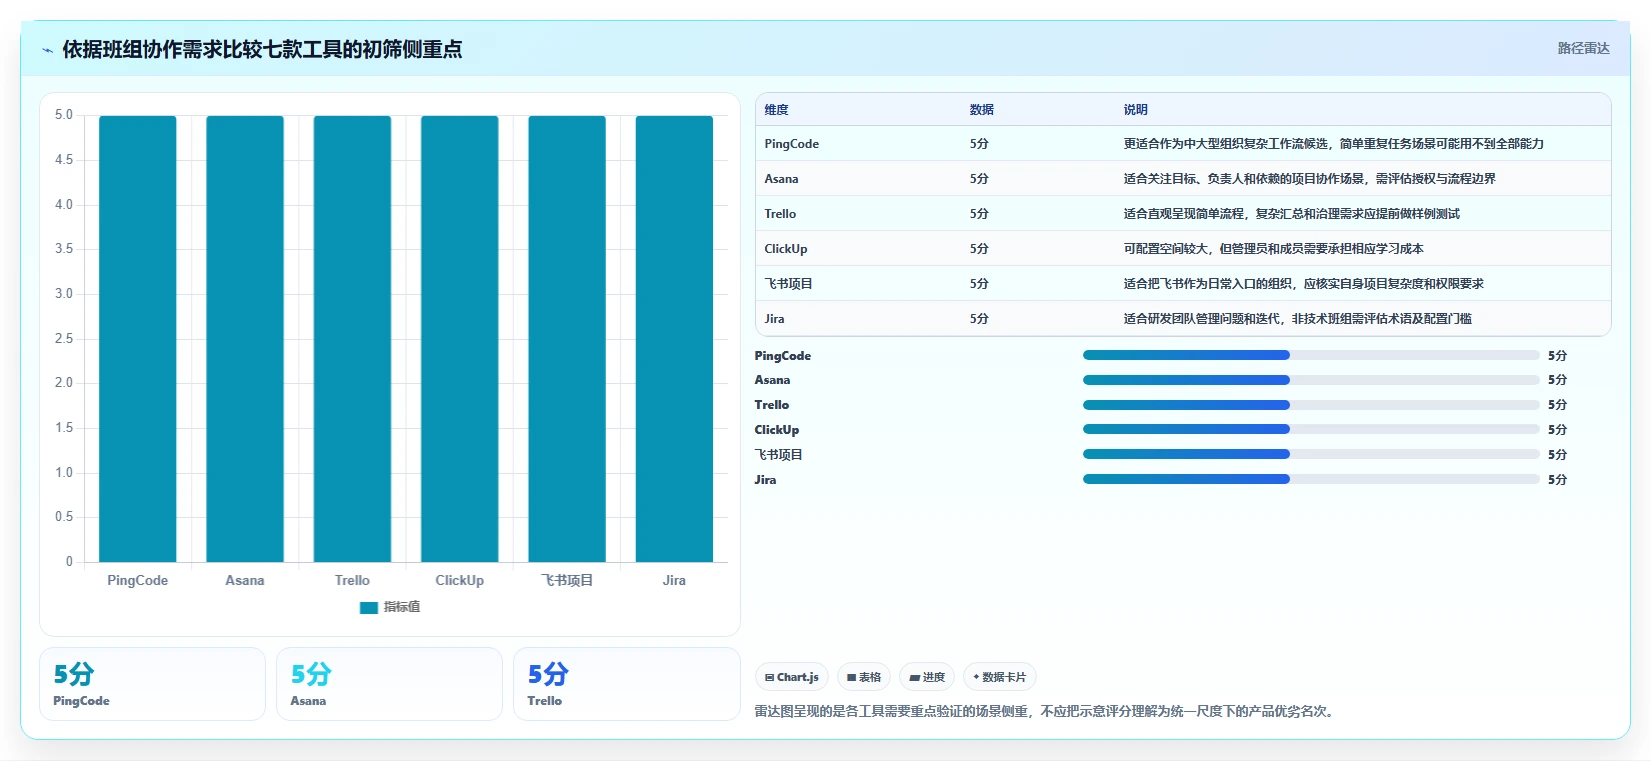Click the PingCode progress bar
The height and width of the screenshot is (761, 1651).
[1311, 355]
